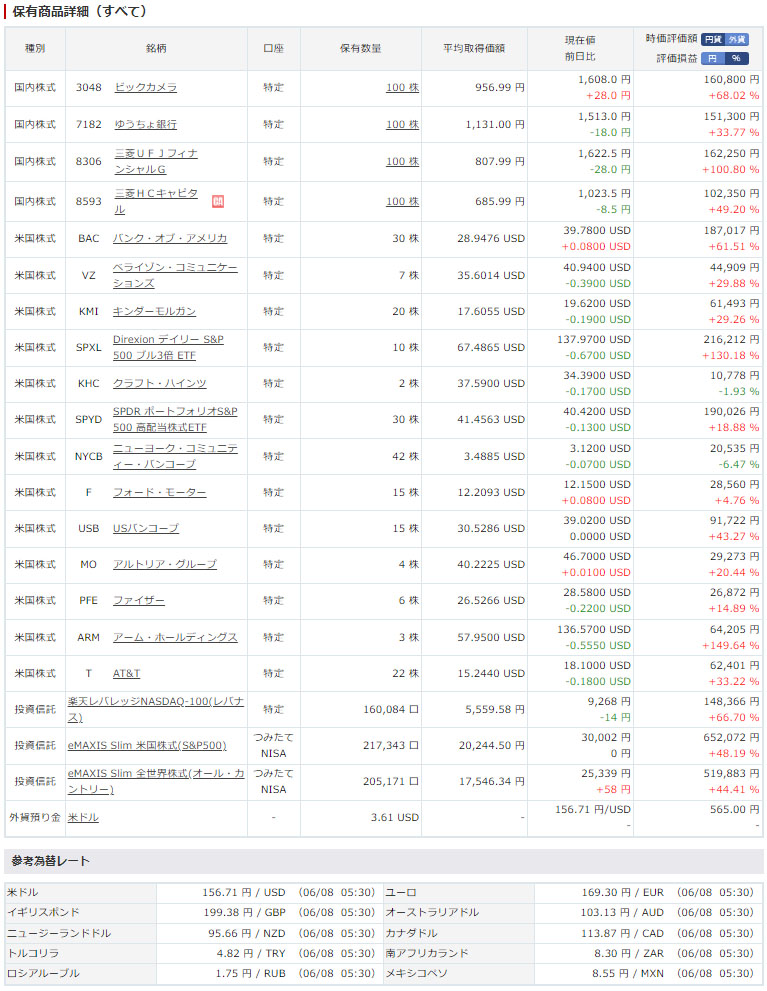Open 楽天レバレッジNASDAQ-100 fund page
767x991 pixels.
point(155,709)
